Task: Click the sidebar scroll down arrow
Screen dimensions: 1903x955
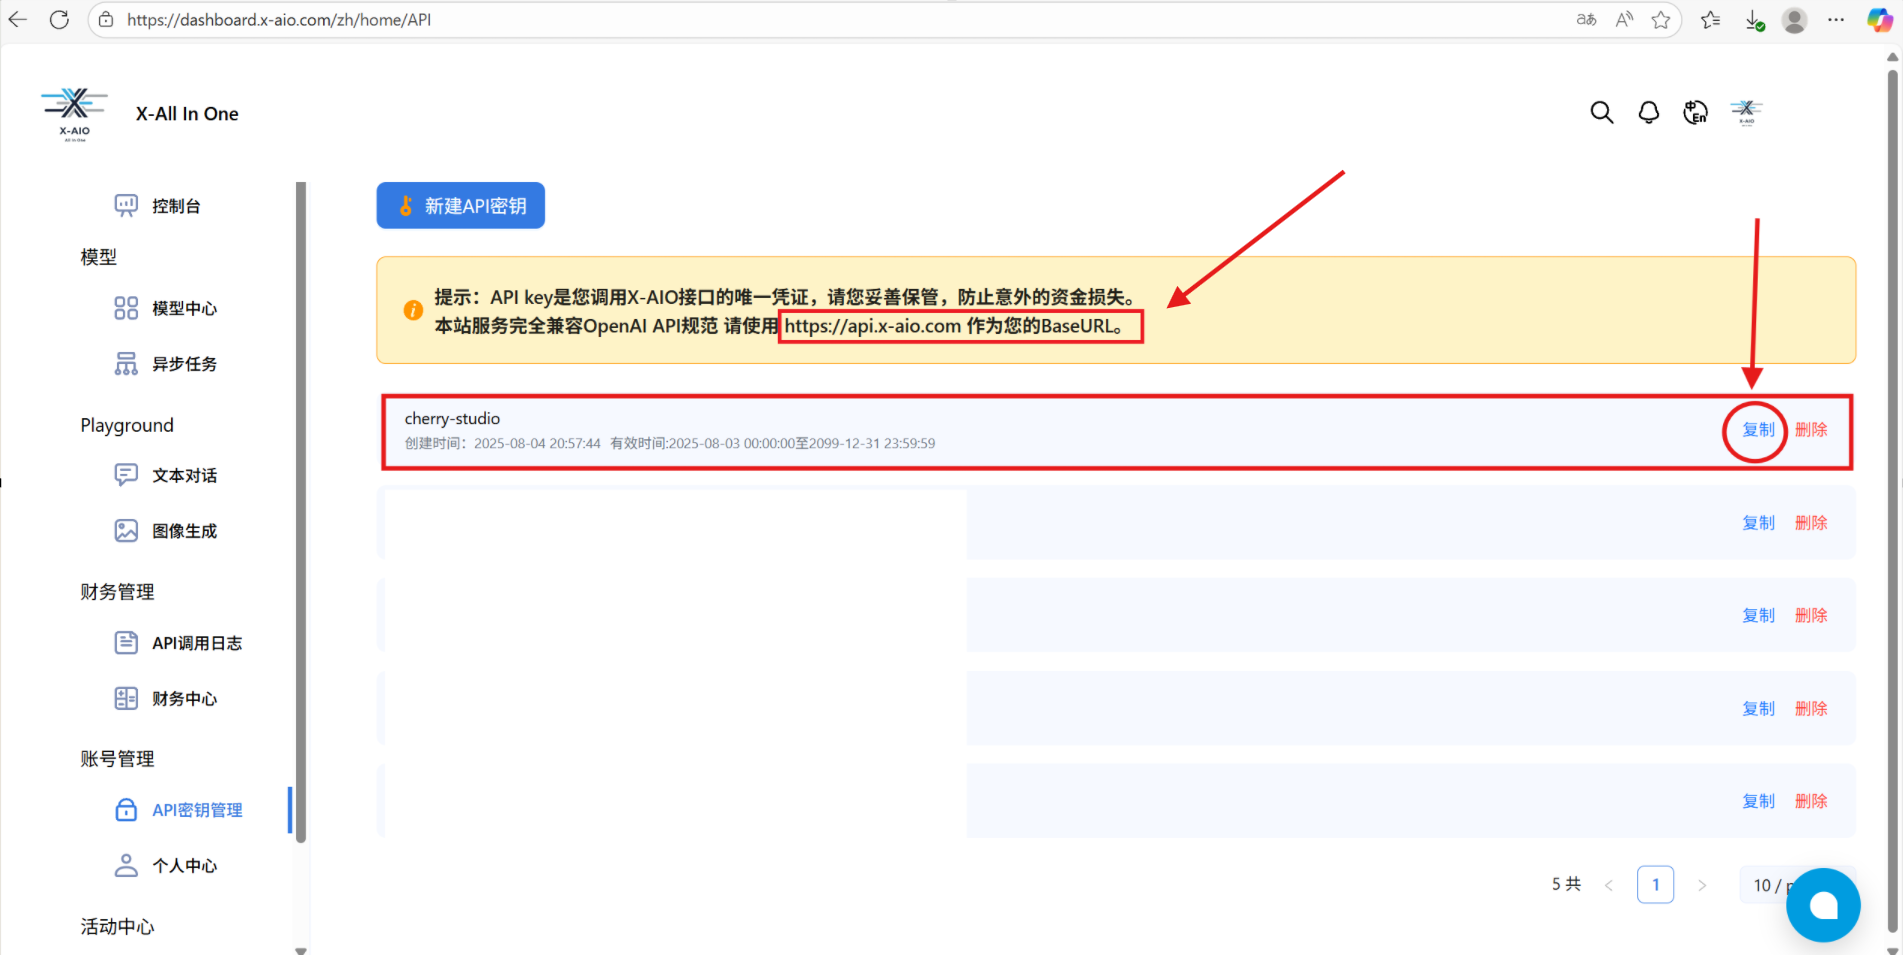Action: point(300,950)
